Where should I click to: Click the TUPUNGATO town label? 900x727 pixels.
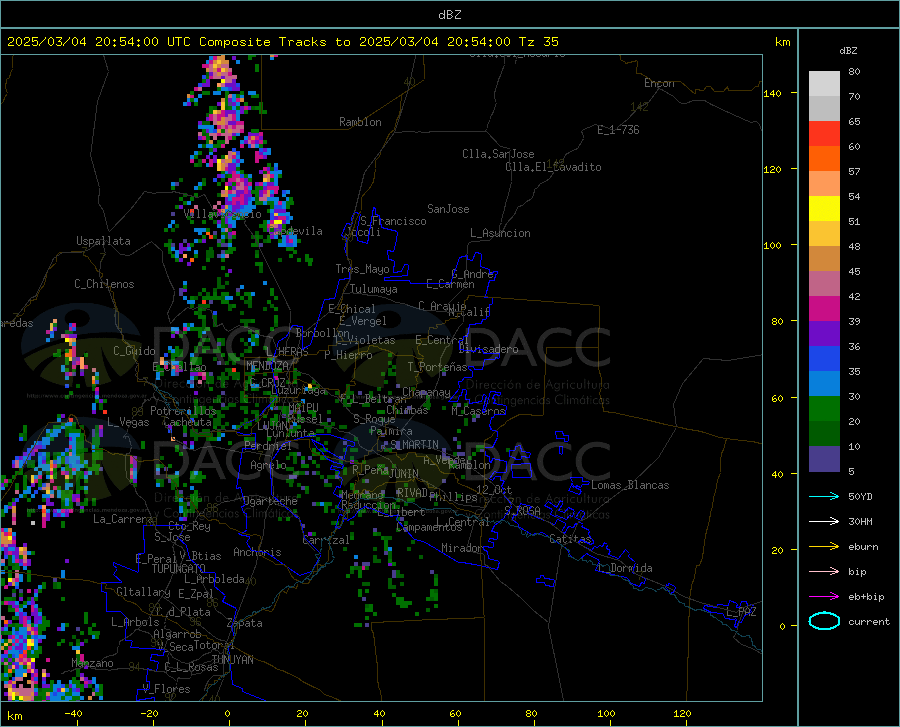click(178, 569)
